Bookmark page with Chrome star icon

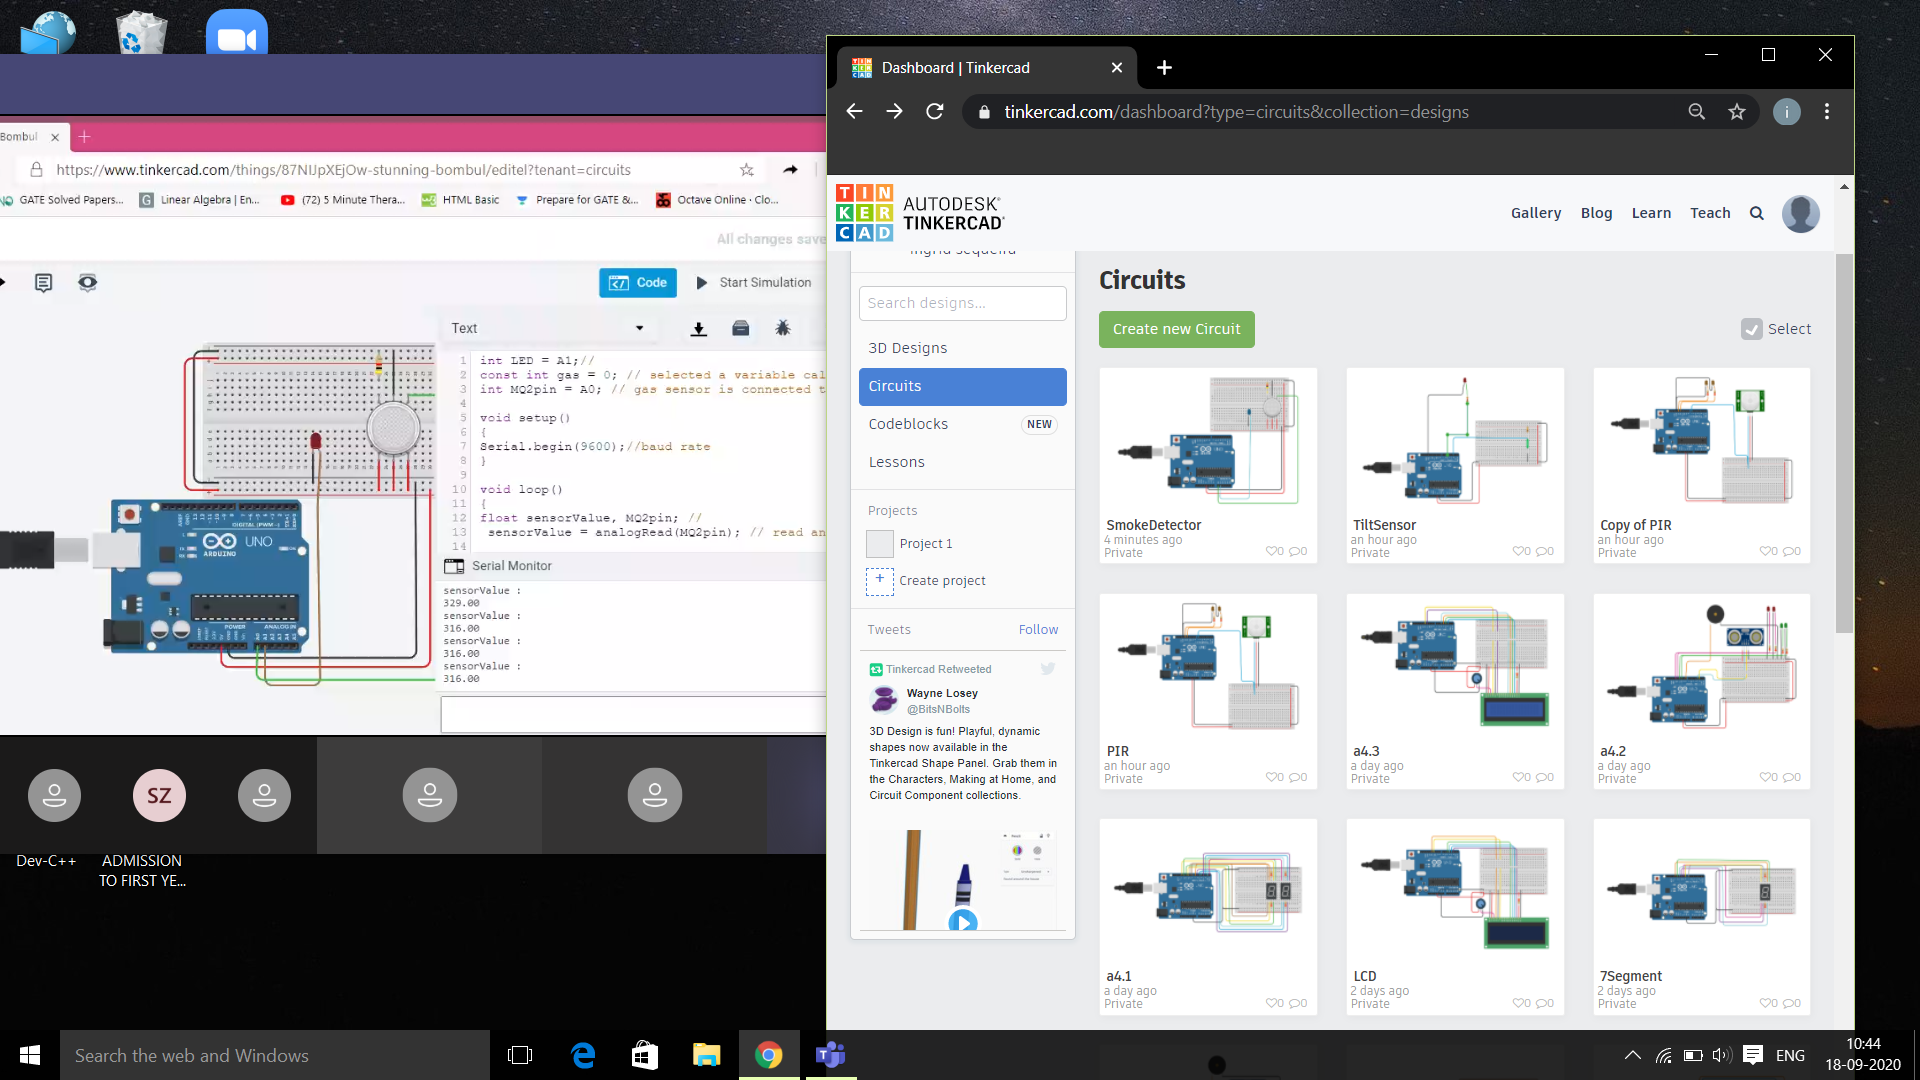tap(1737, 112)
